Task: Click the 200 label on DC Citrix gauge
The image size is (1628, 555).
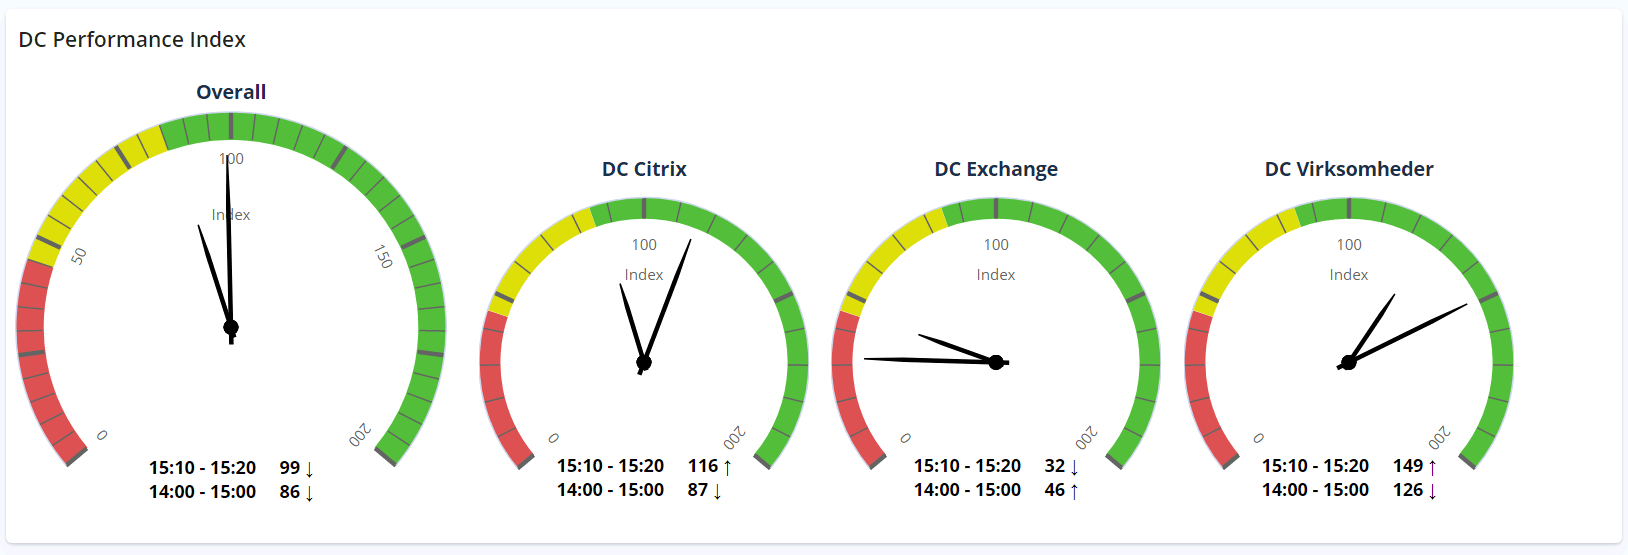Action: point(735,437)
